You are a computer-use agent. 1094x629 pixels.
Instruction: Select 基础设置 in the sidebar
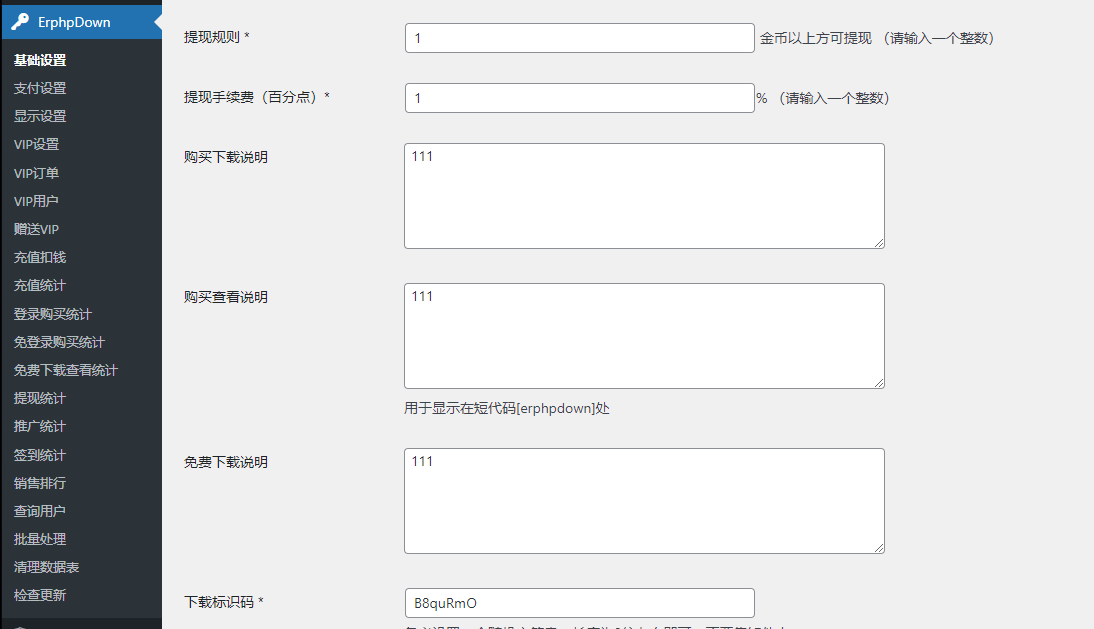(40, 60)
